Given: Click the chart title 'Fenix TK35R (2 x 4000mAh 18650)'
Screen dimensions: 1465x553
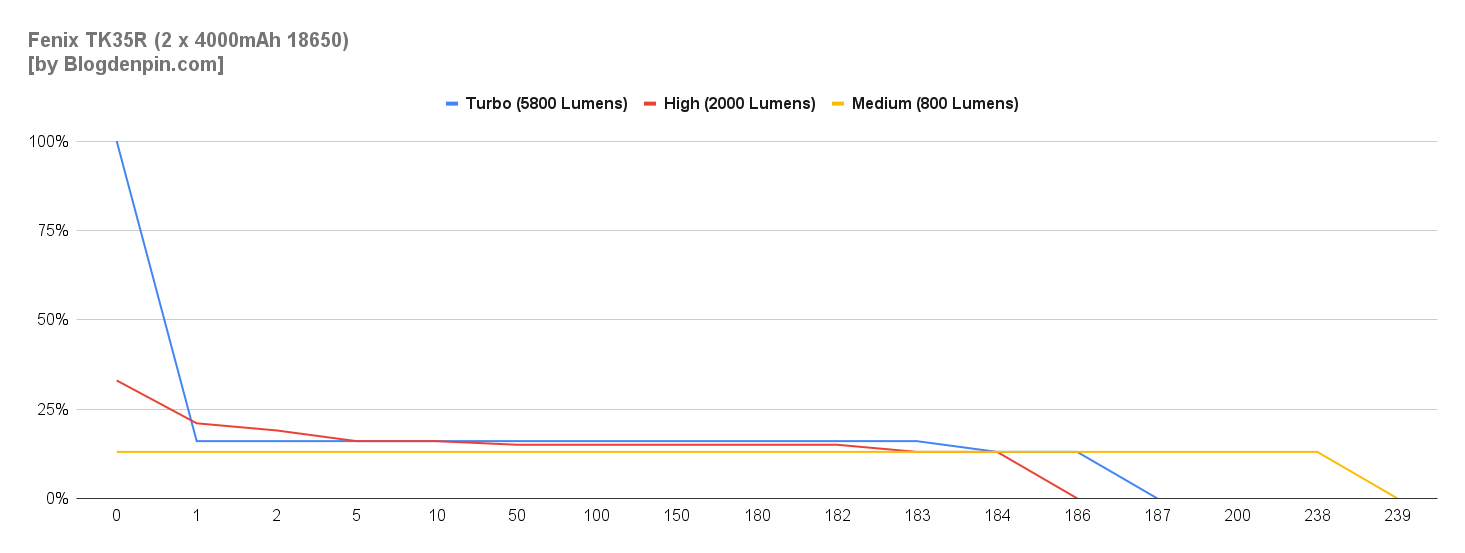Looking at the screenshot, I should pyautogui.click(x=188, y=41).
